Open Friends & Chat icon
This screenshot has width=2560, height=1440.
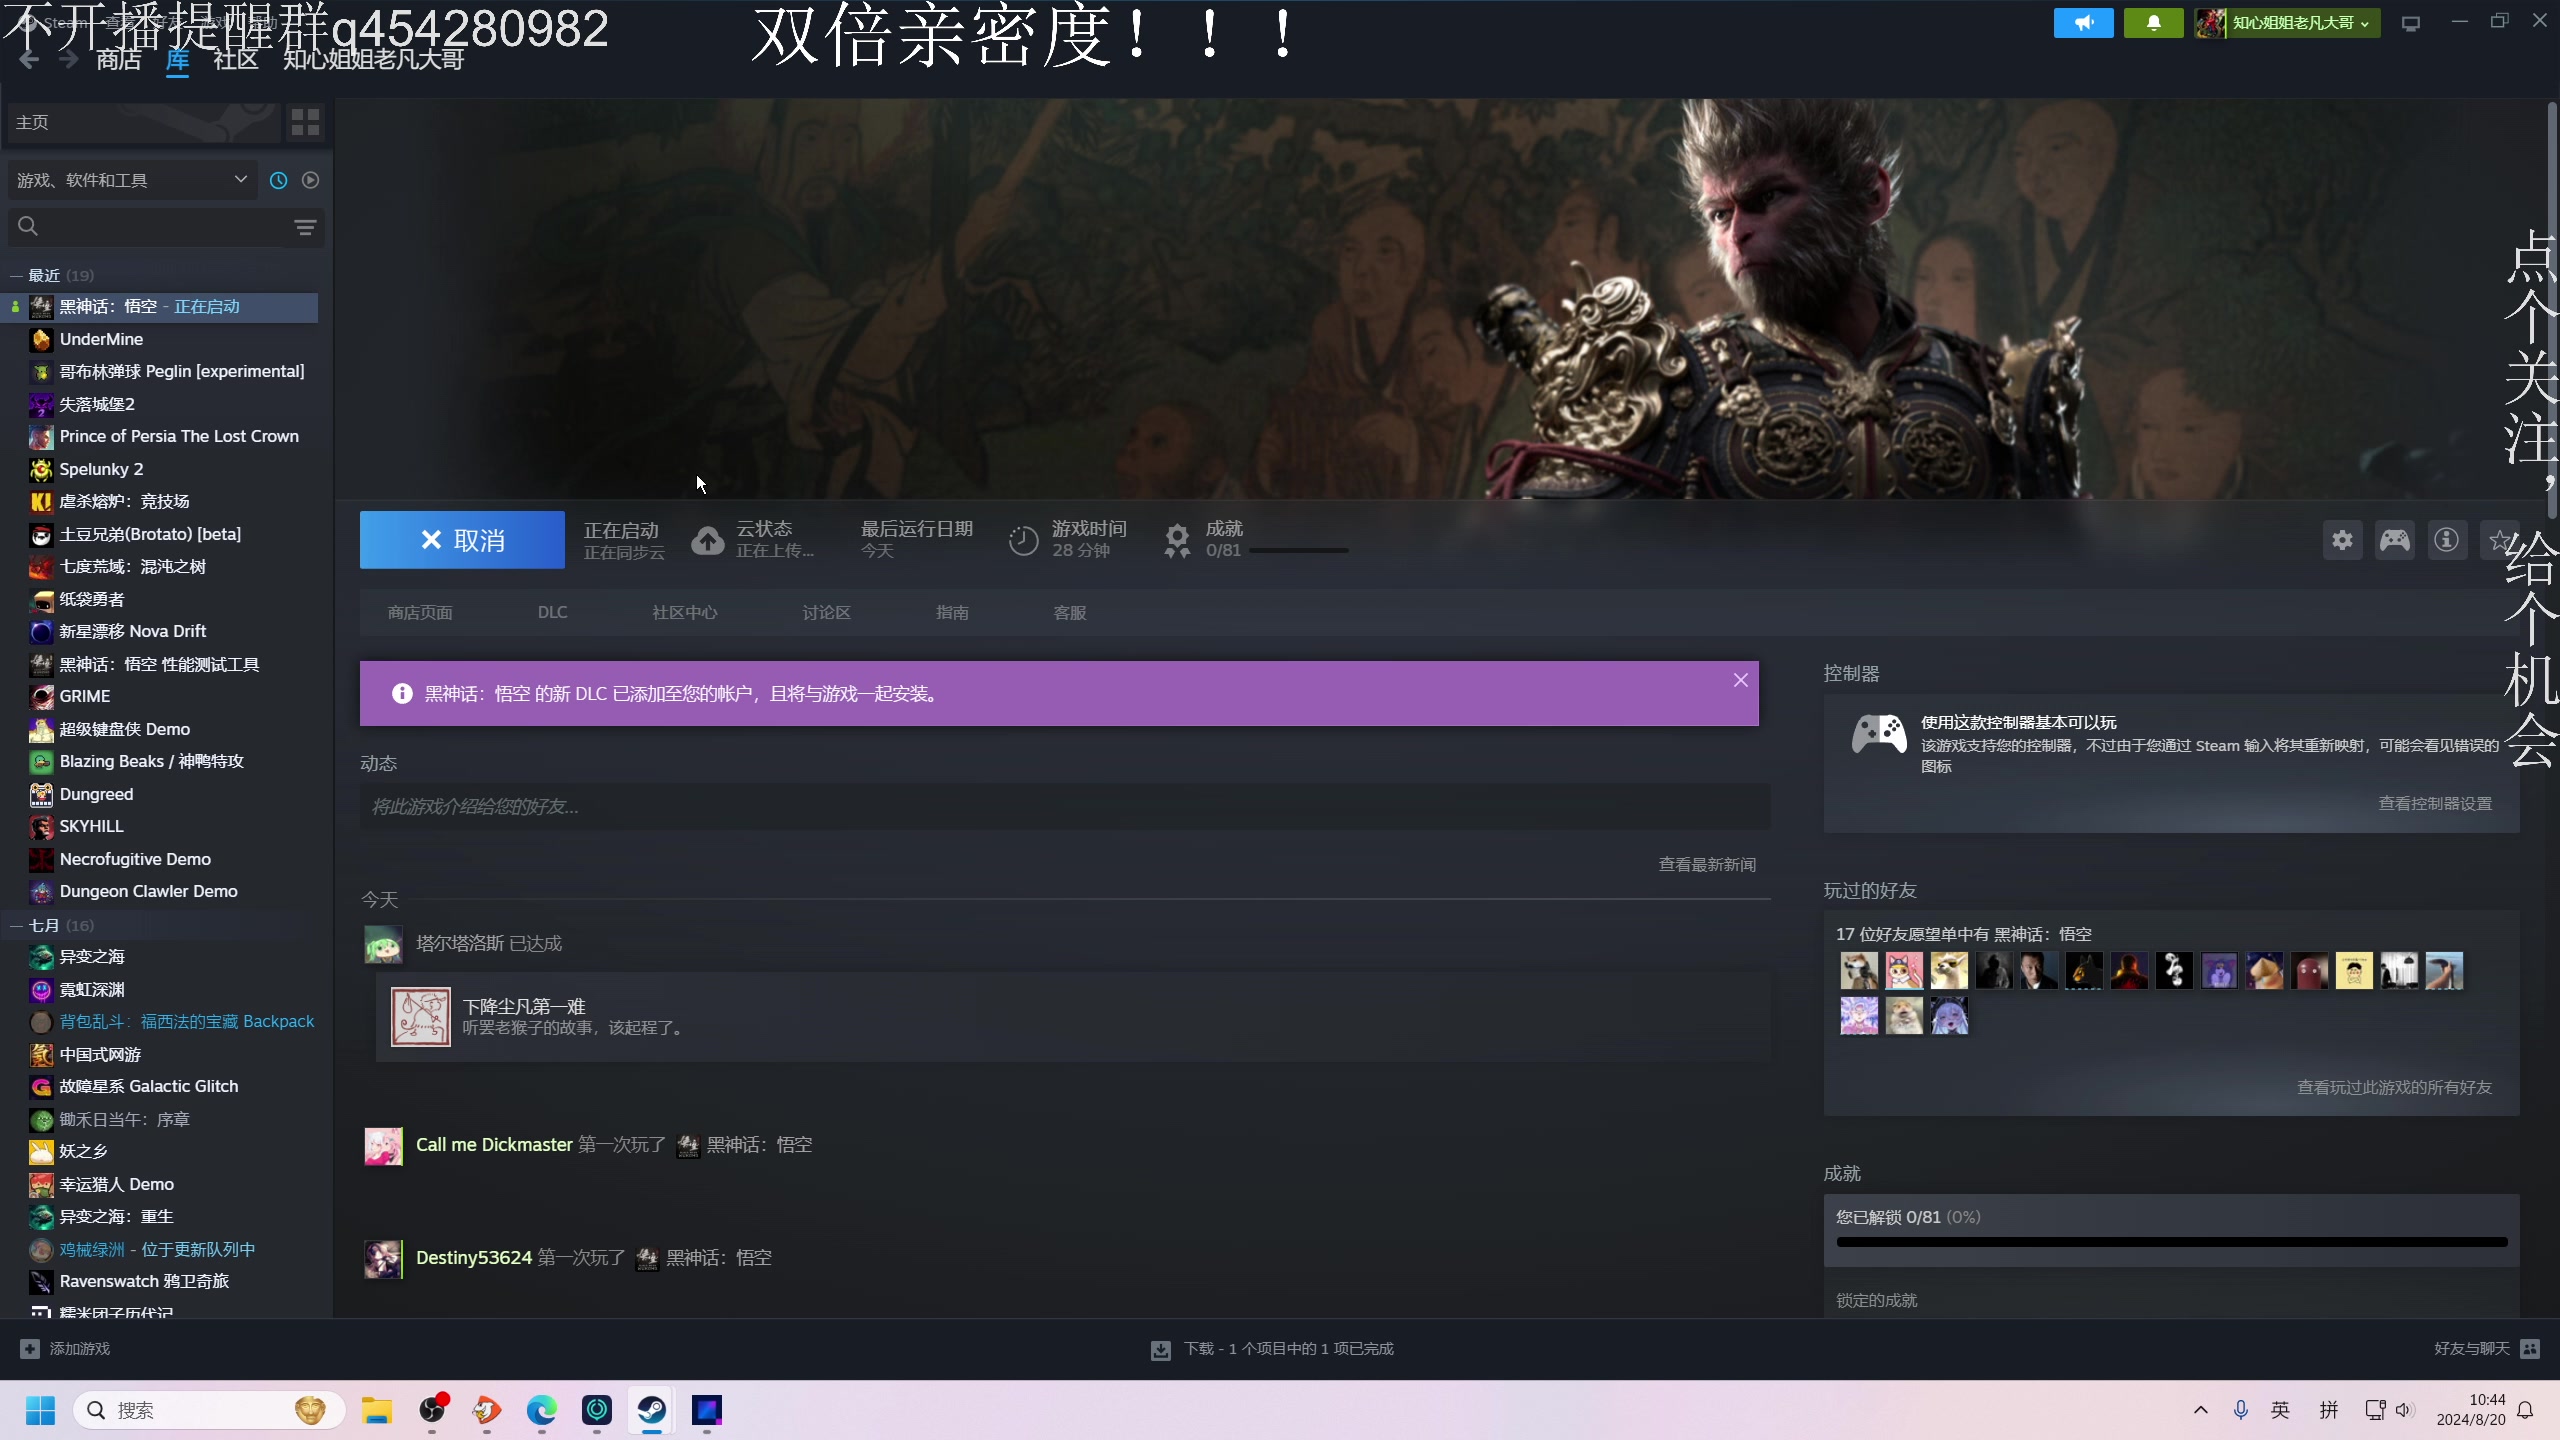tap(2530, 1349)
